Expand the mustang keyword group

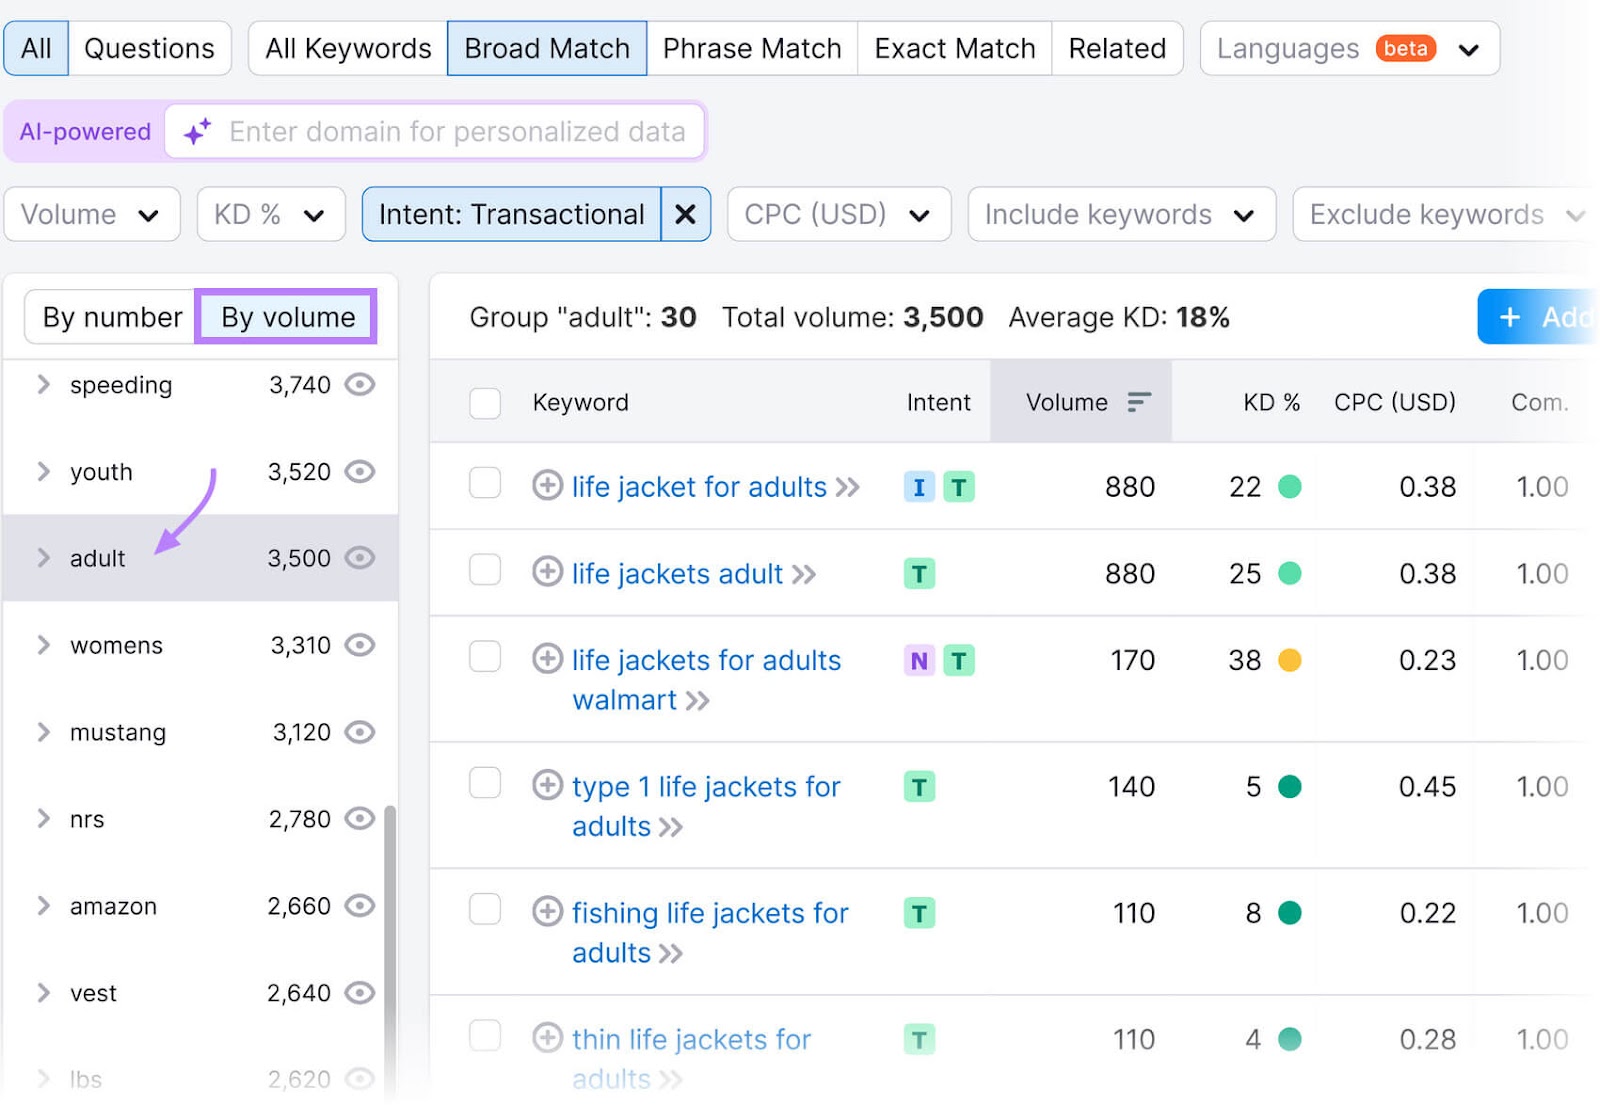coord(43,732)
